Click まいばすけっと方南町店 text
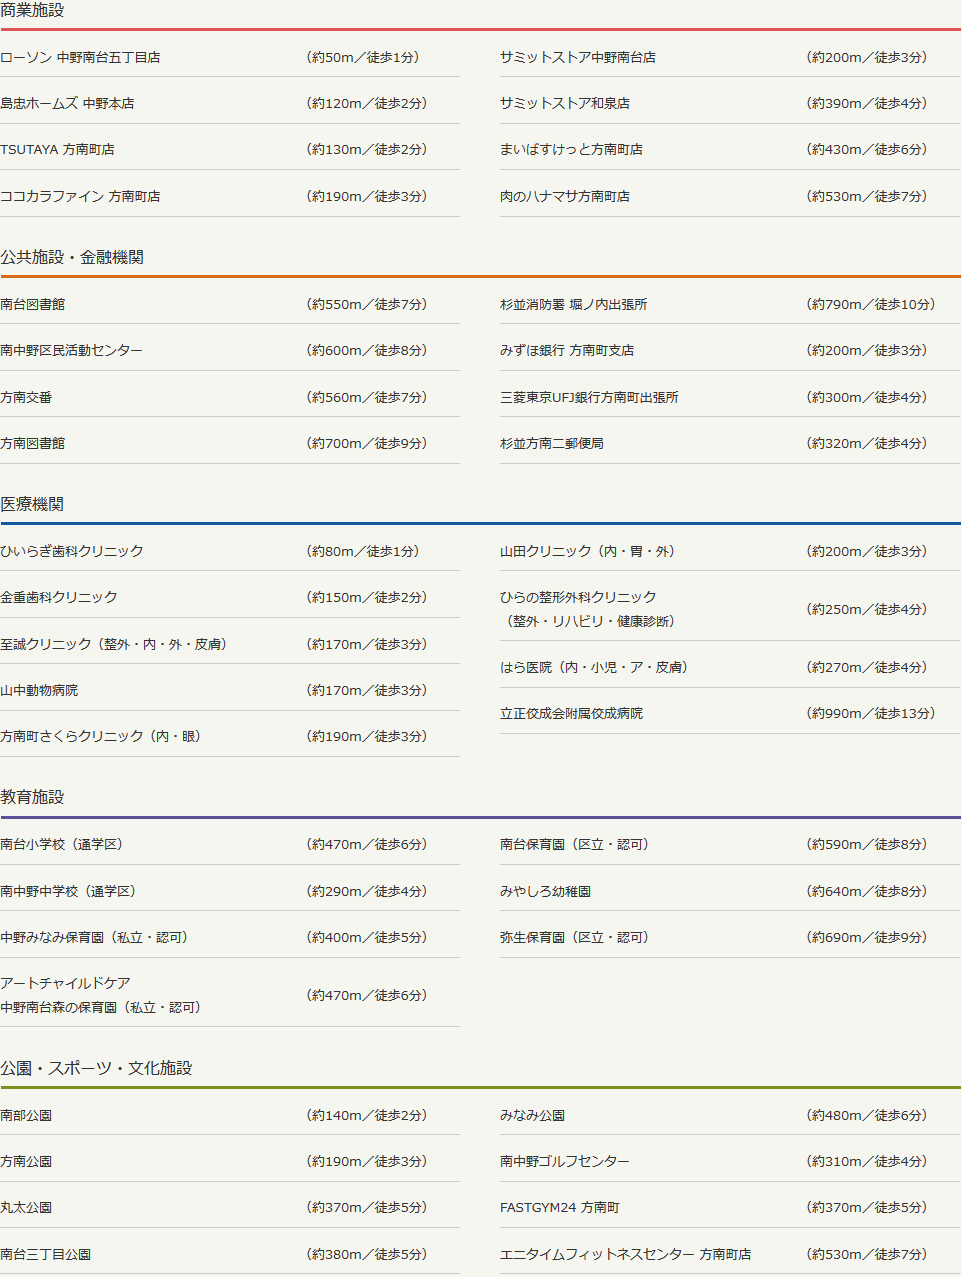The width and height of the screenshot is (962, 1277). coord(571,149)
